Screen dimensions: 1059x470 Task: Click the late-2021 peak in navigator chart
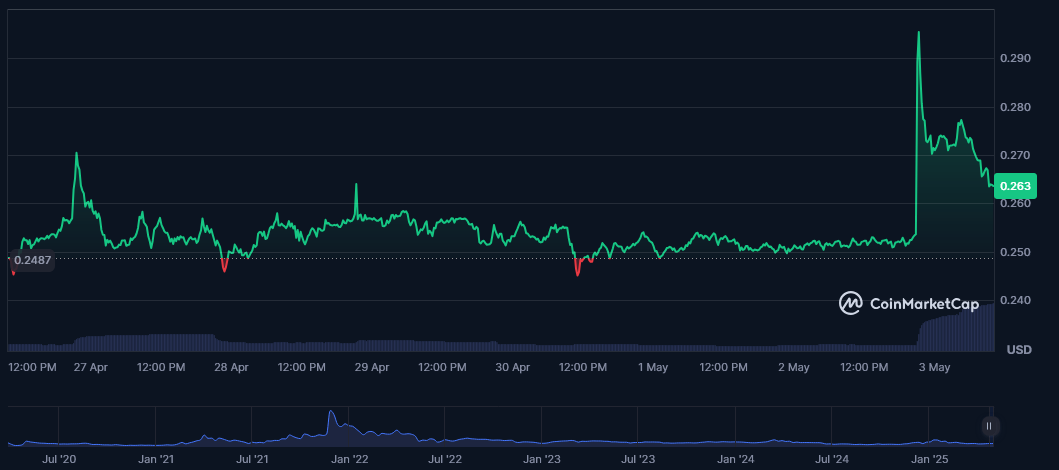331,411
